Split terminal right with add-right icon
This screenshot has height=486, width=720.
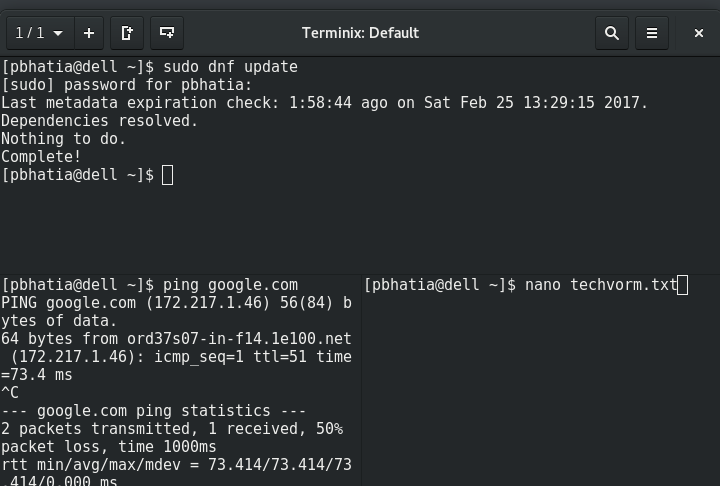127,33
